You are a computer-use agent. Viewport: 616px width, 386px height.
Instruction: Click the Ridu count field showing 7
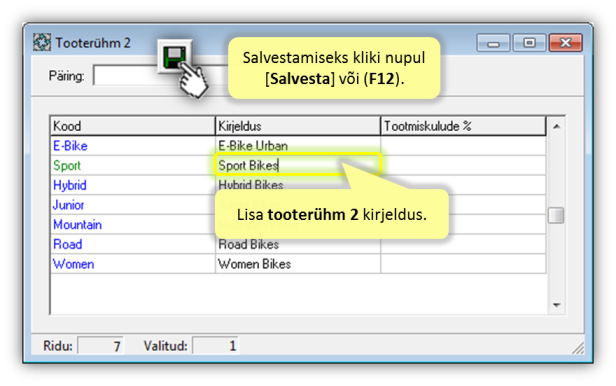[x=101, y=346]
